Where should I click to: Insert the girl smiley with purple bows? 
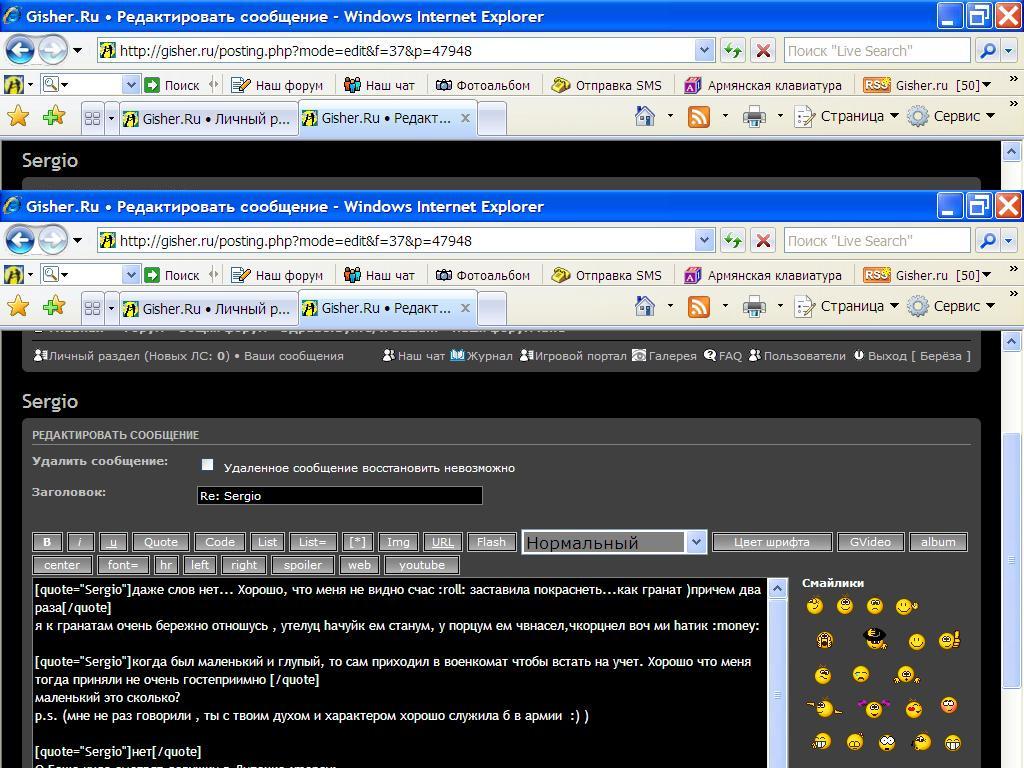point(873,708)
